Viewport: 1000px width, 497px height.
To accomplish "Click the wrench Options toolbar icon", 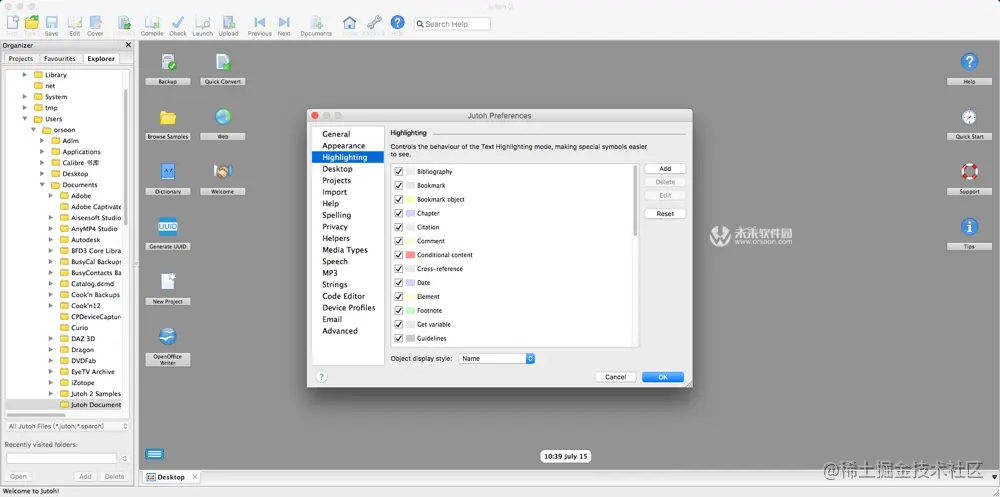I will click(374, 22).
